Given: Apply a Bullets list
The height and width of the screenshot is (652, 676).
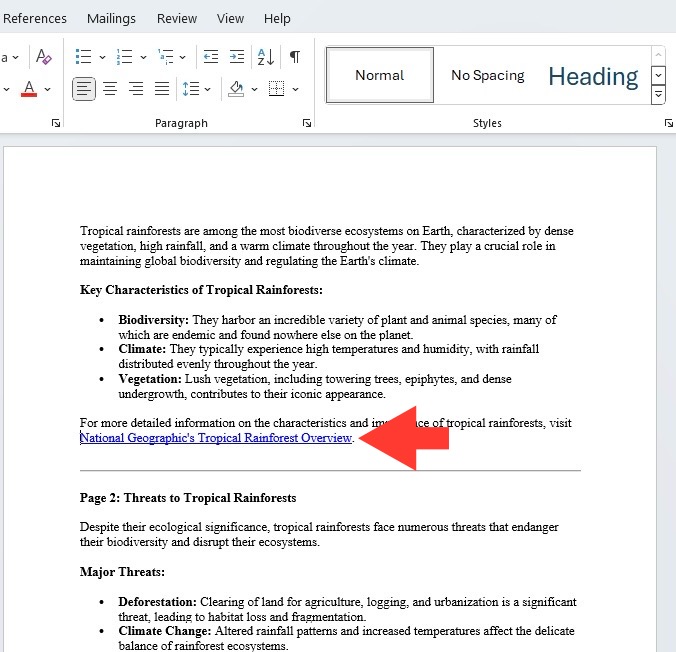Looking at the screenshot, I should coord(83,56).
